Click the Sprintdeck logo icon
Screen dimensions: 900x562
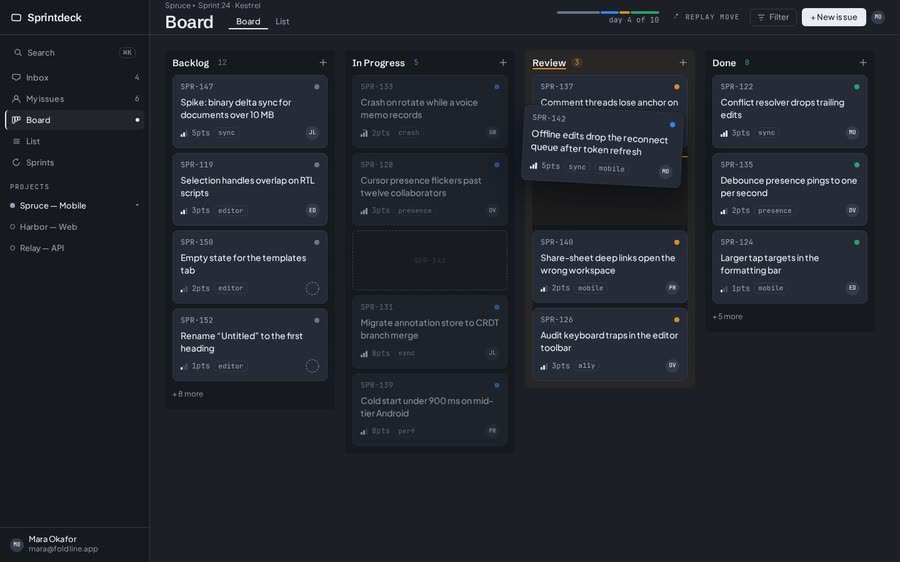[16, 17]
